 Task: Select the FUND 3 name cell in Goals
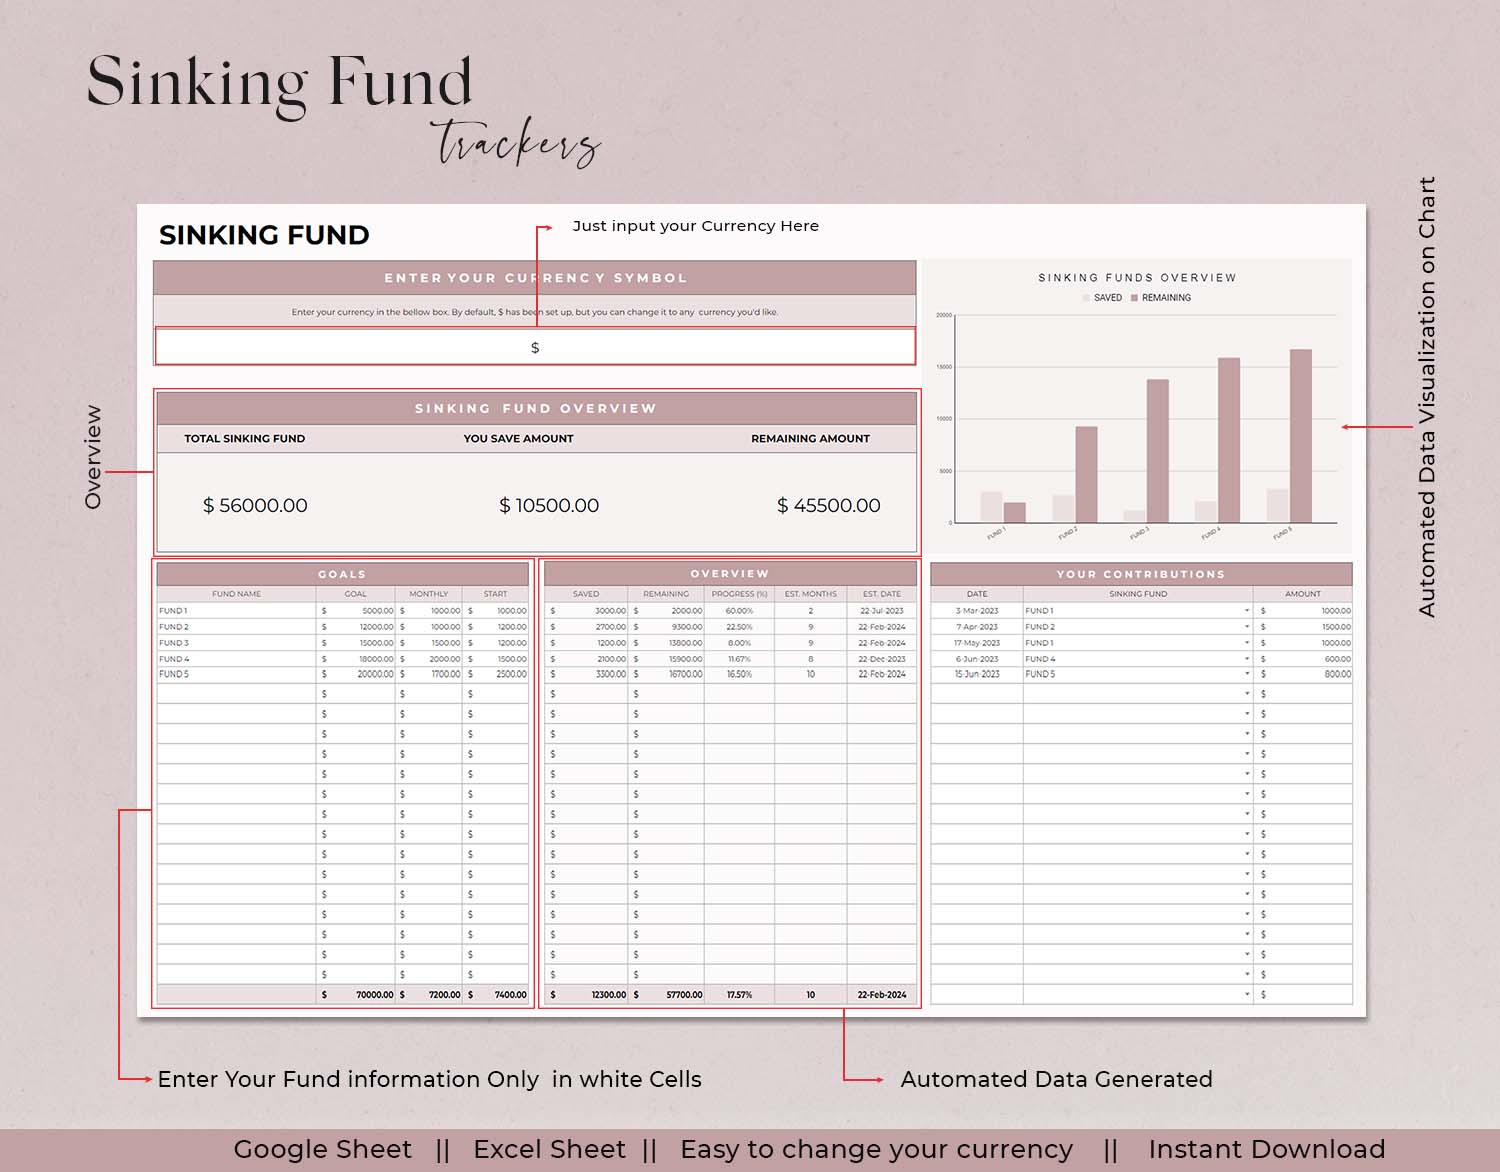(x=236, y=643)
